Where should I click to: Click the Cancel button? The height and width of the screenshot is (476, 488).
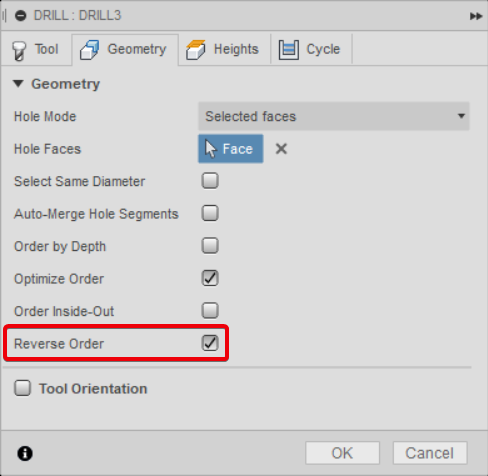pyautogui.click(x=430, y=453)
